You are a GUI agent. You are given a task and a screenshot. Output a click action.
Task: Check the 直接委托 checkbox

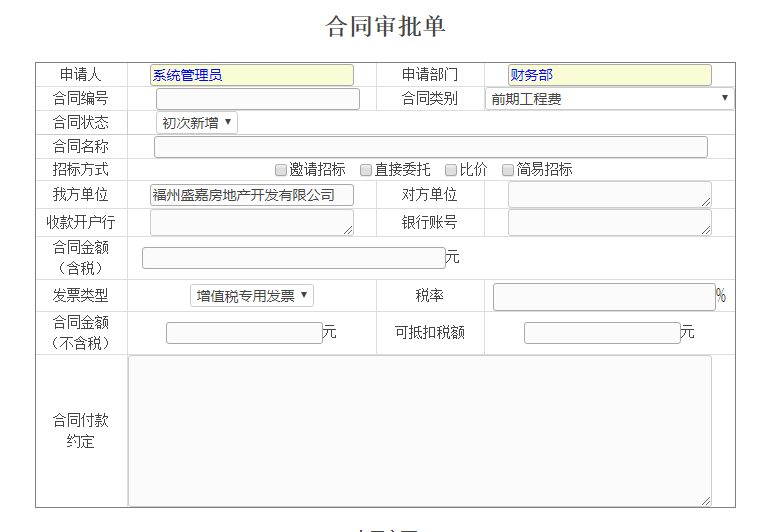point(367,170)
